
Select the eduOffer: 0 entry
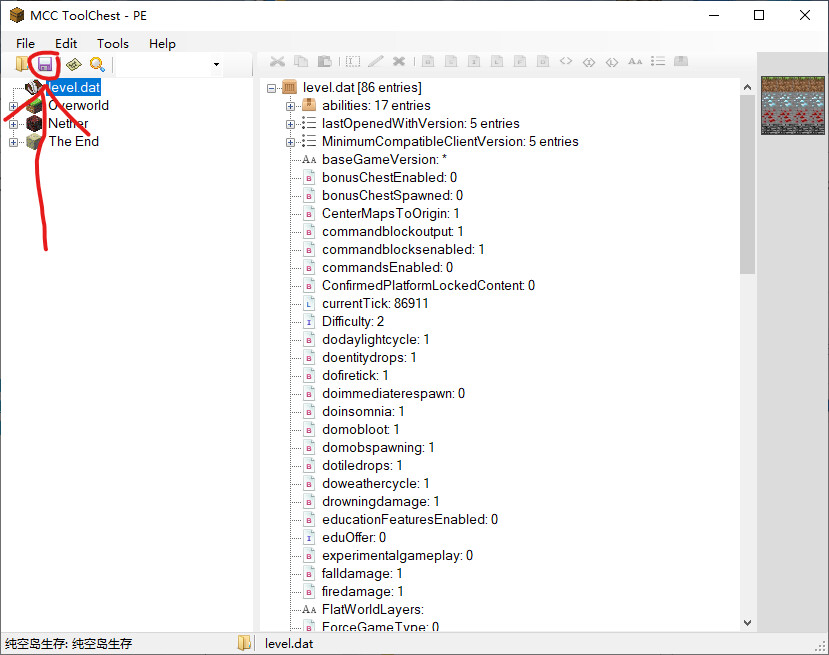[x=354, y=537]
